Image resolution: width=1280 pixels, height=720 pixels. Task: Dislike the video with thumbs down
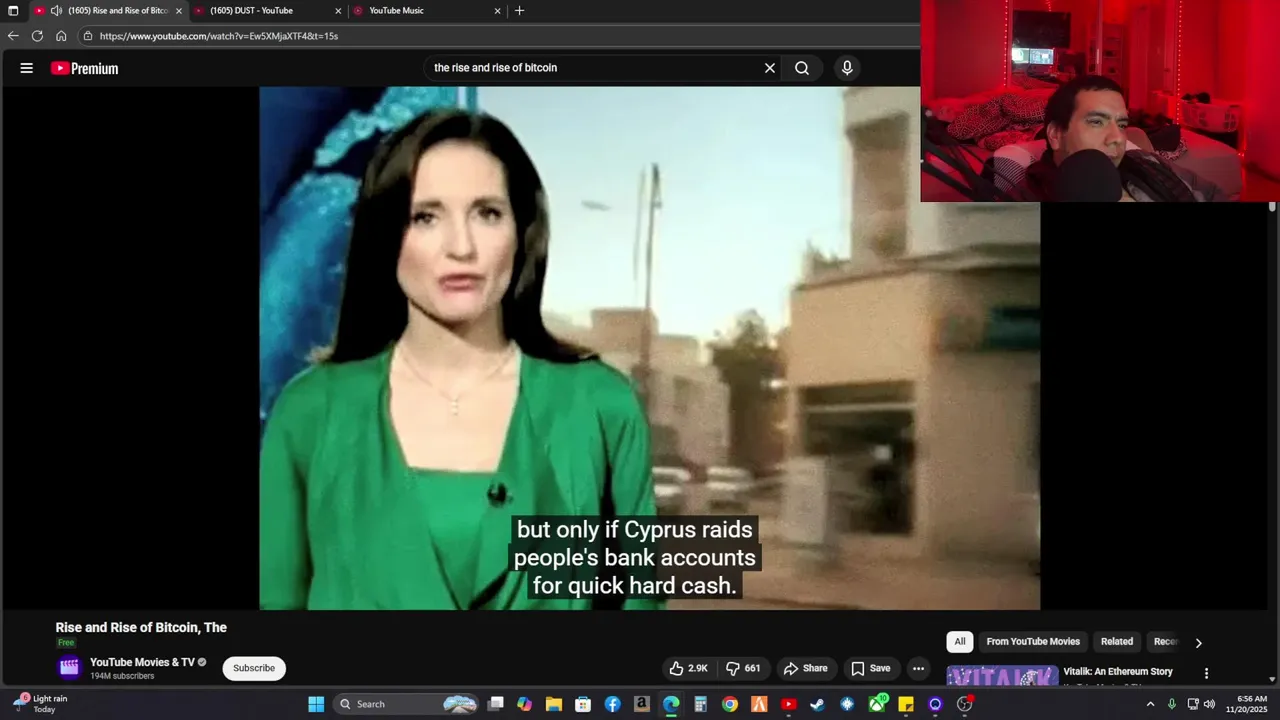[x=743, y=668]
